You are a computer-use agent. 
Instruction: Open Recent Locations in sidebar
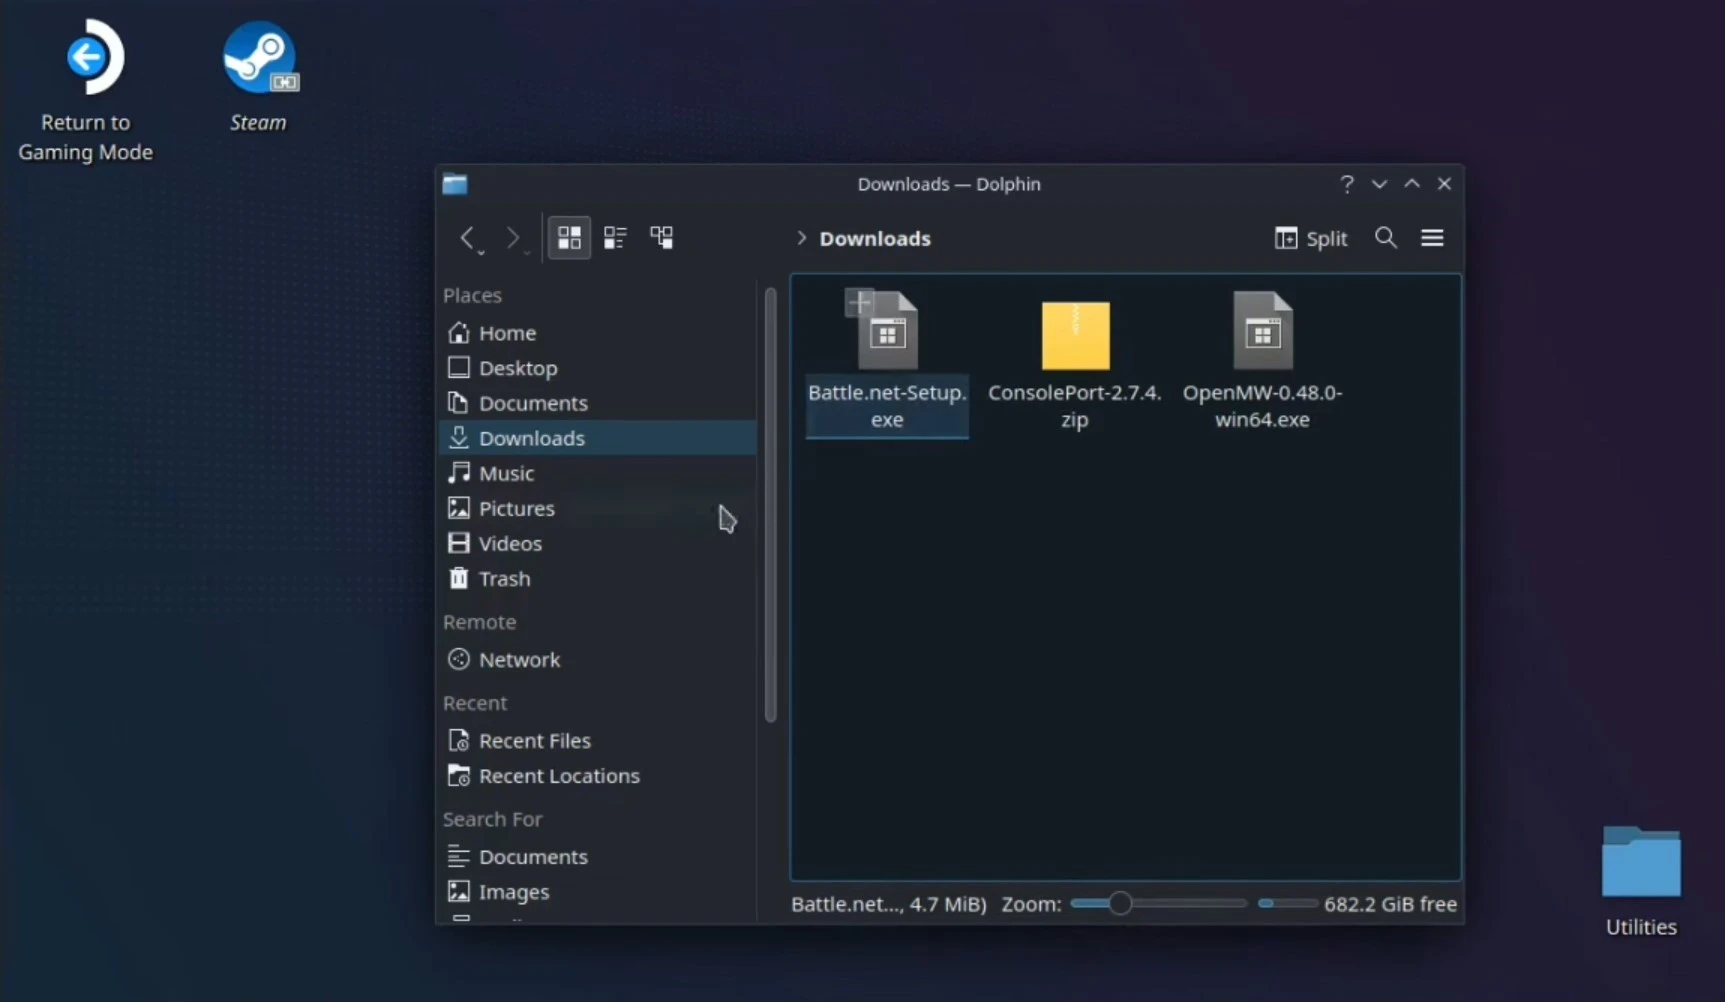click(x=597, y=776)
